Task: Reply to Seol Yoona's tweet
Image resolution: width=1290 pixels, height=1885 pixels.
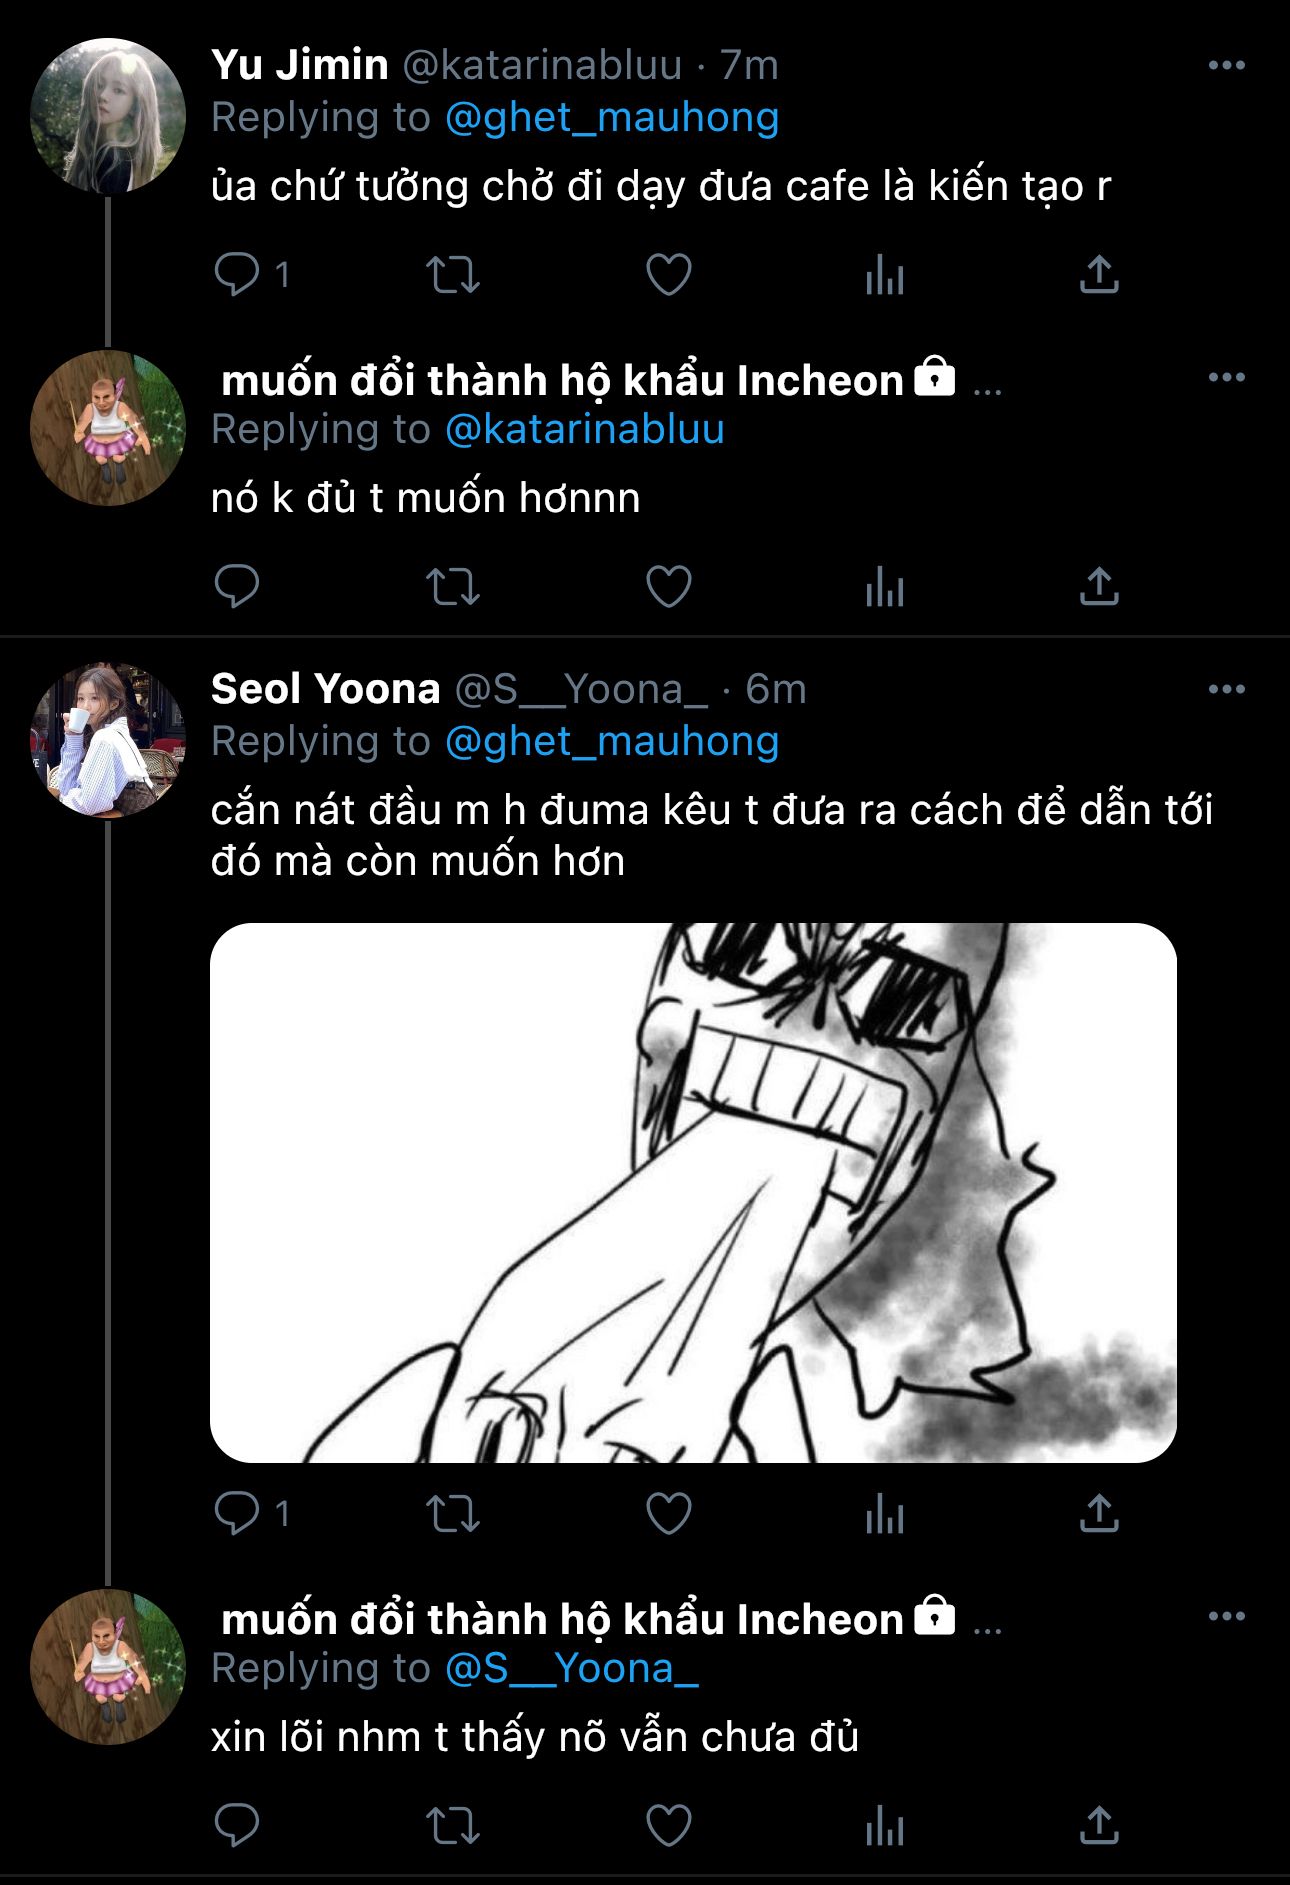Action: (237, 1514)
